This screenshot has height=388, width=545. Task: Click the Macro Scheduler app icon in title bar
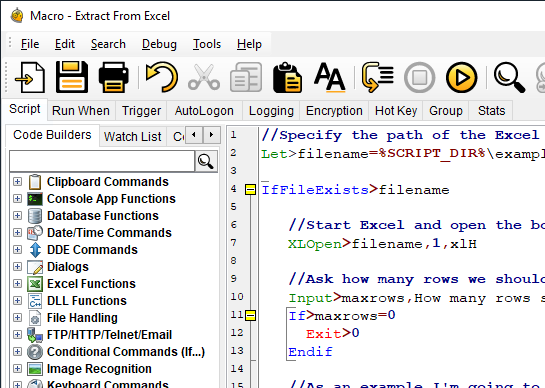(17, 16)
